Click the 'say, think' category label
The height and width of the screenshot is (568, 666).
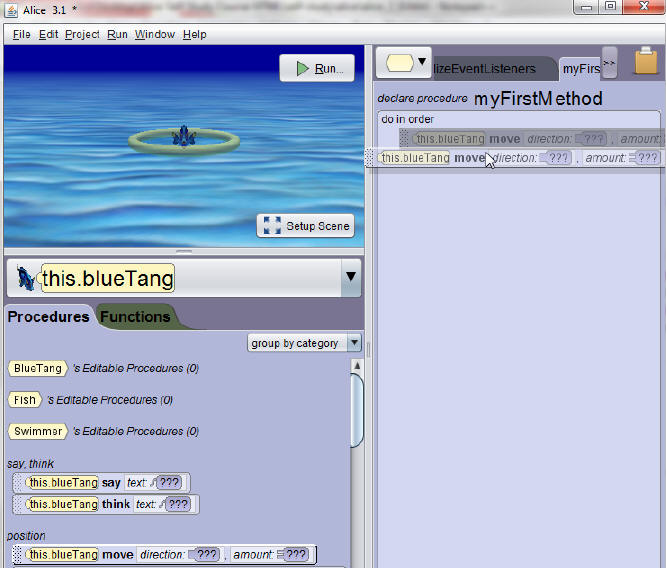pos(31,463)
